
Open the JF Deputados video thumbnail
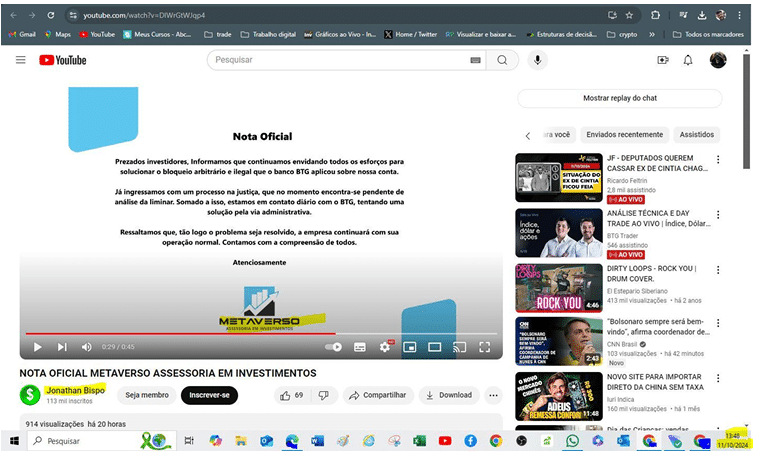tap(559, 178)
